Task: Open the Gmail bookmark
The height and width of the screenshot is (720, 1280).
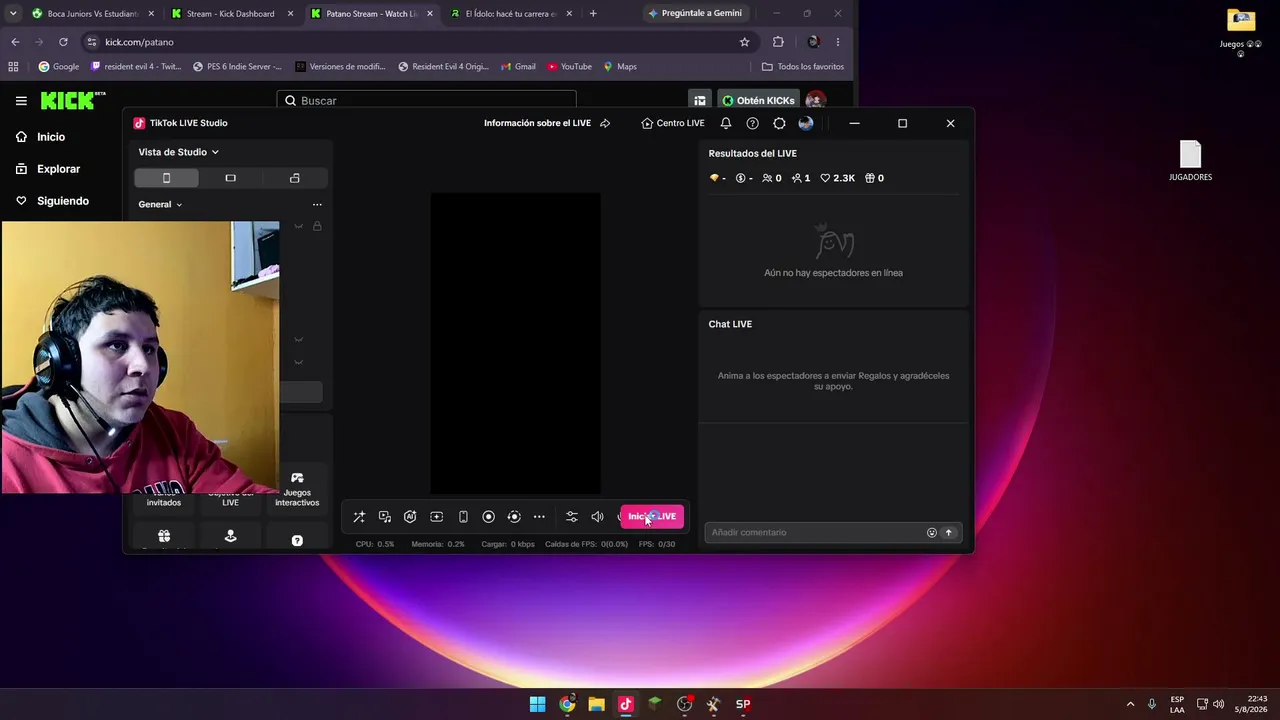Action: tap(518, 67)
